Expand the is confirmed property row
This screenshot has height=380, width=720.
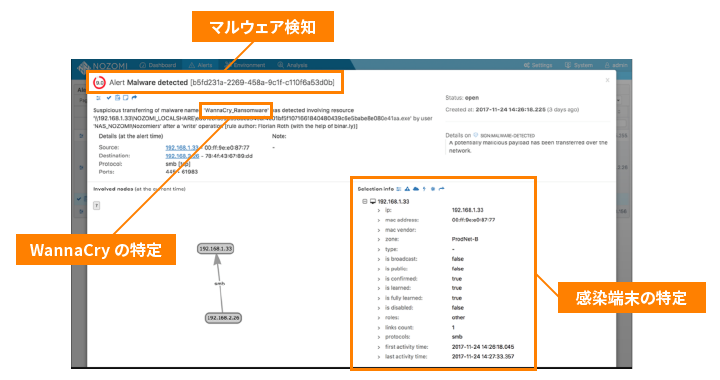(379, 279)
